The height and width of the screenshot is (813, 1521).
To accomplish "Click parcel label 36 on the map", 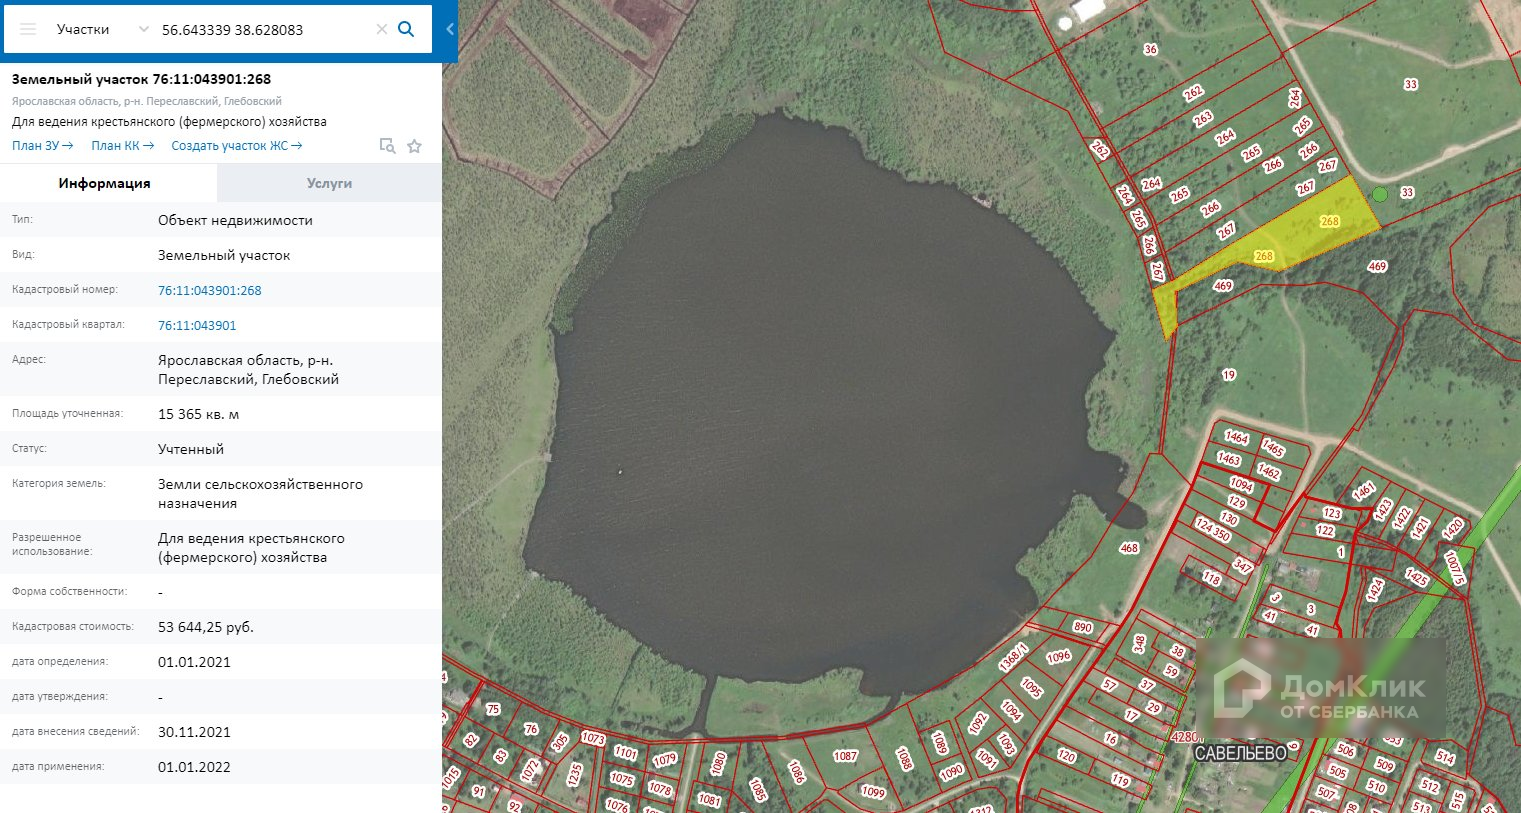I will pyautogui.click(x=1151, y=49).
